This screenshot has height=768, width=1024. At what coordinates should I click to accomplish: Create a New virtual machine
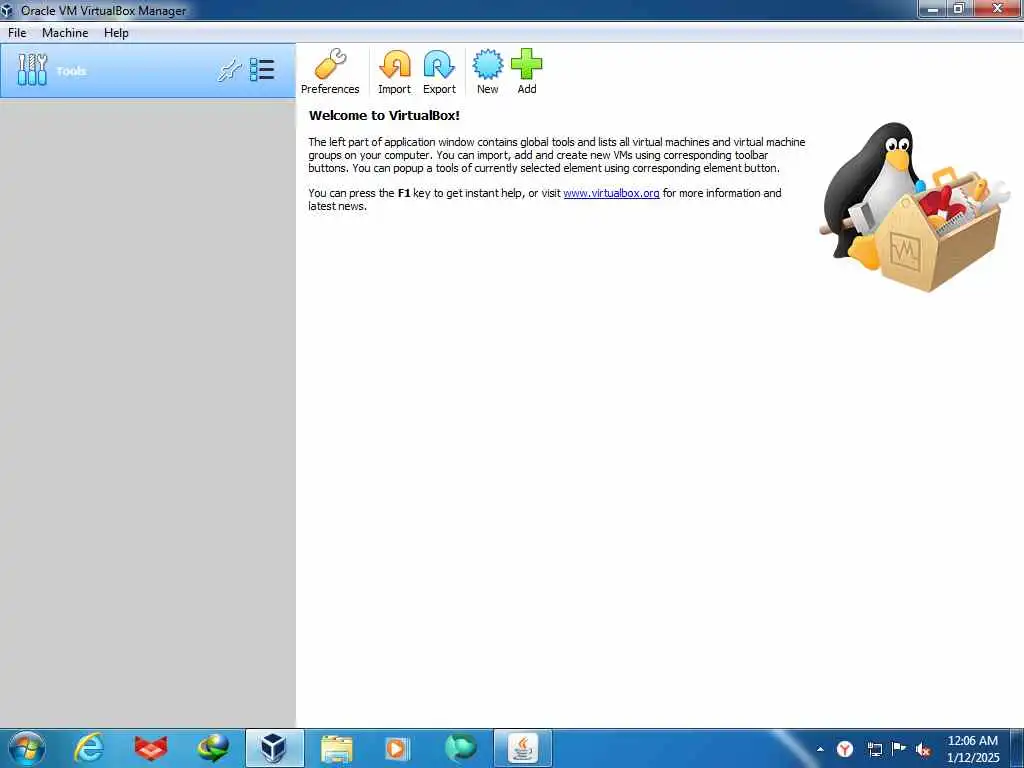488,72
